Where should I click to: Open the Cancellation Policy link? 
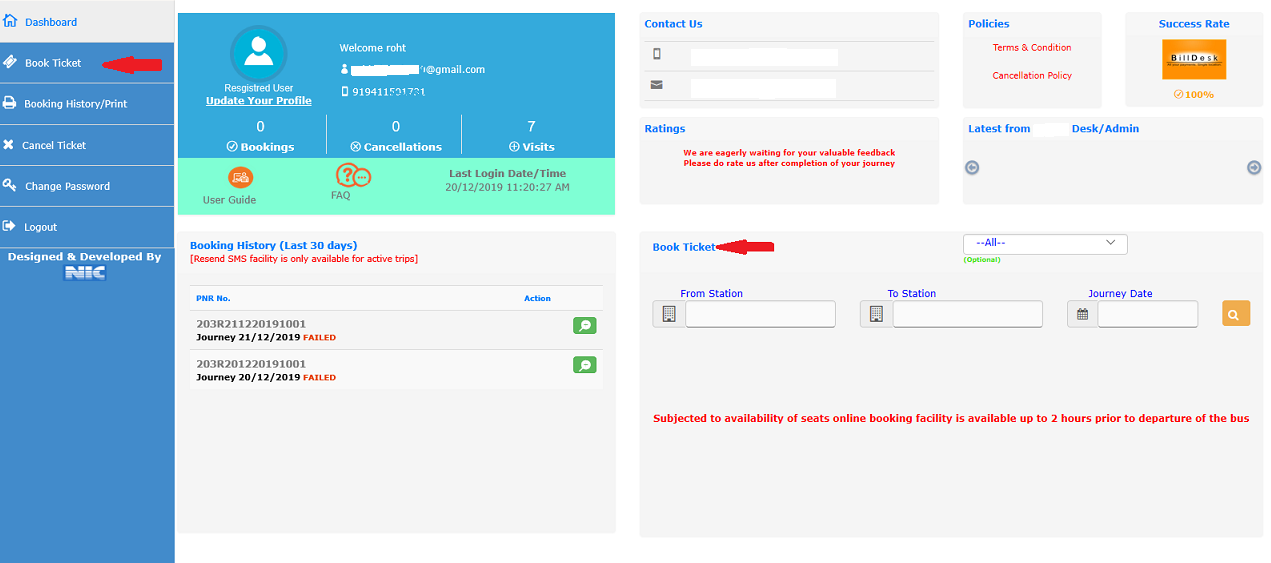(1031, 76)
